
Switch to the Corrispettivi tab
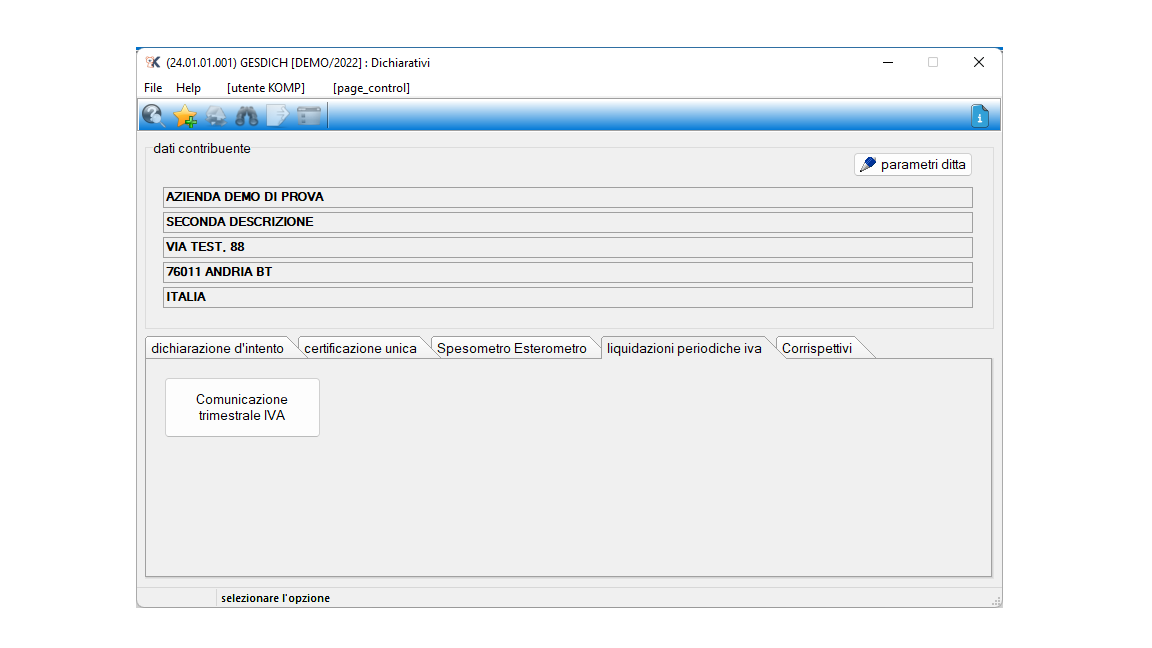tap(817, 348)
